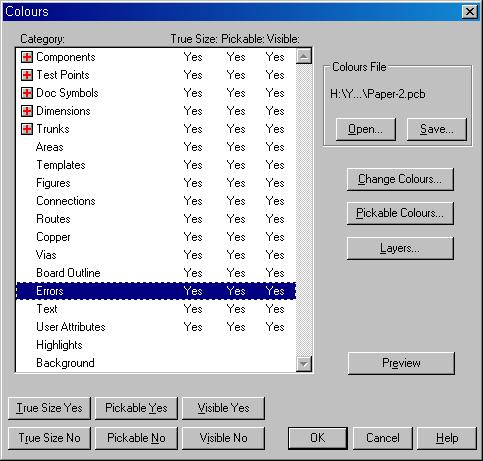Set selected categories to Visible No
The width and height of the screenshot is (483, 461).
(x=223, y=438)
